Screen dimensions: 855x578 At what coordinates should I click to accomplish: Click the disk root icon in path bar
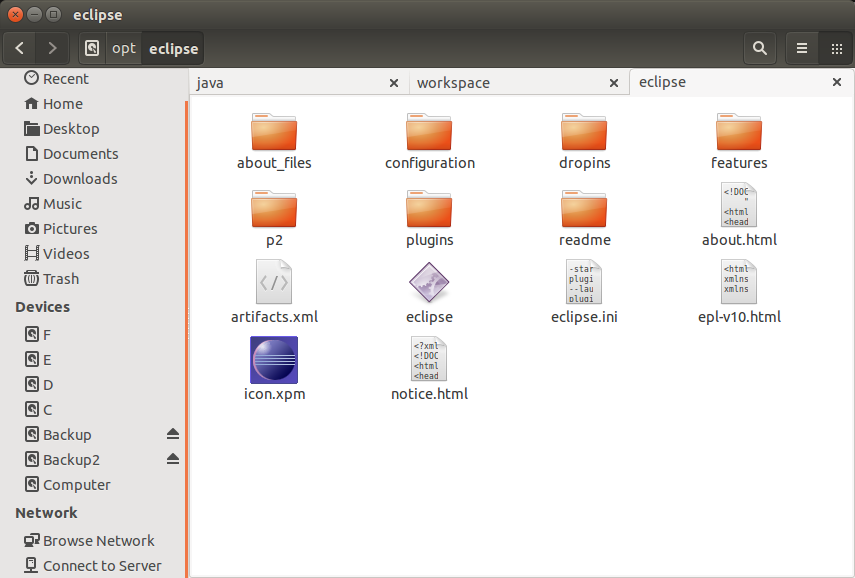[x=92, y=49]
